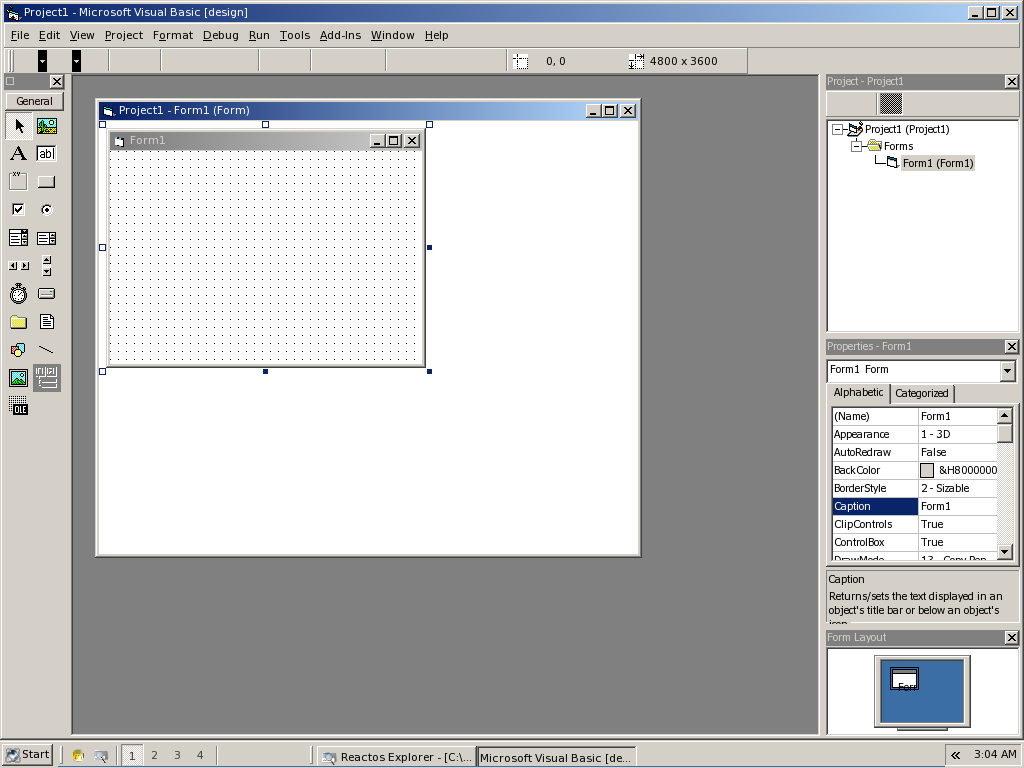This screenshot has height=768, width=1024.
Task: Collapse the Project1 tree node
Action: [836, 129]
